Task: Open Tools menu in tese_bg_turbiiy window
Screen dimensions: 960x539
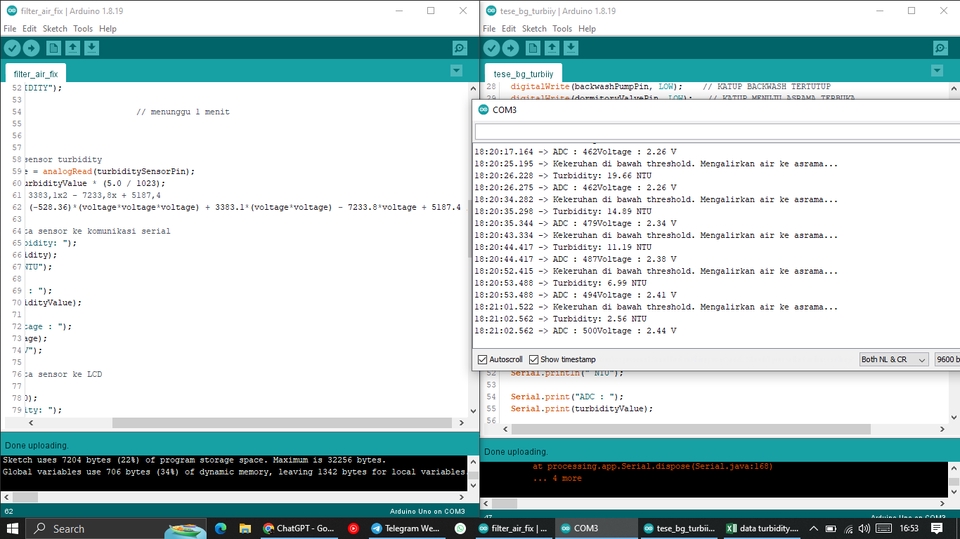Action: [562, 29]
